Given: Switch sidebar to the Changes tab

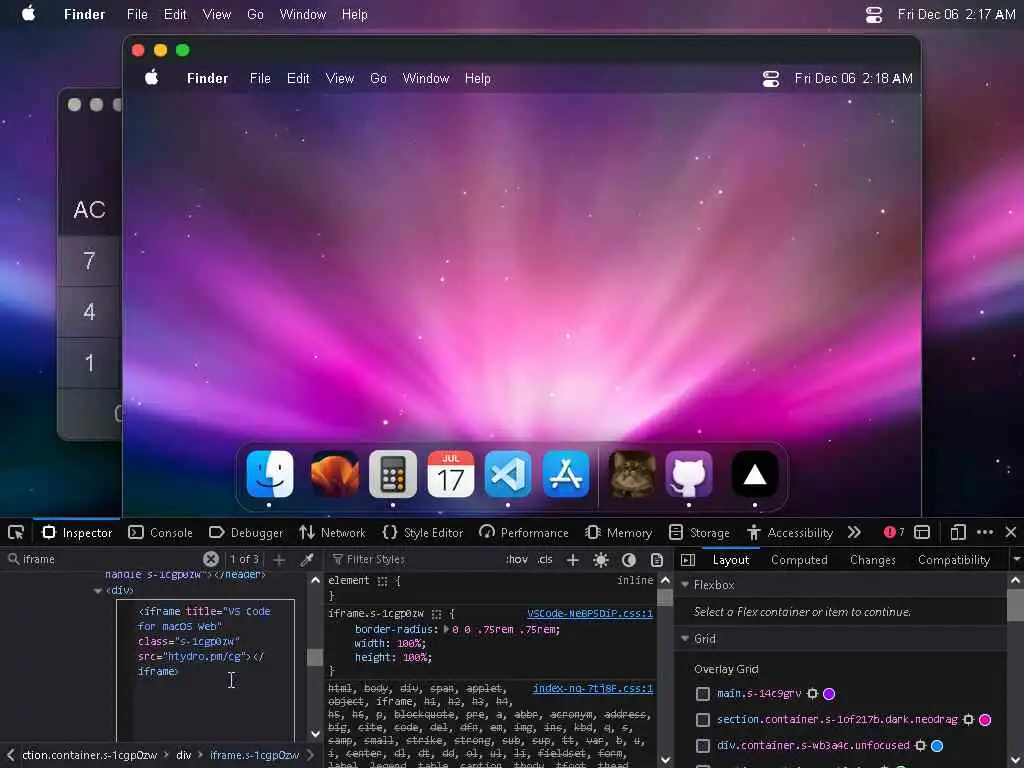Looking at the screenshot, I should coord(872,560).
